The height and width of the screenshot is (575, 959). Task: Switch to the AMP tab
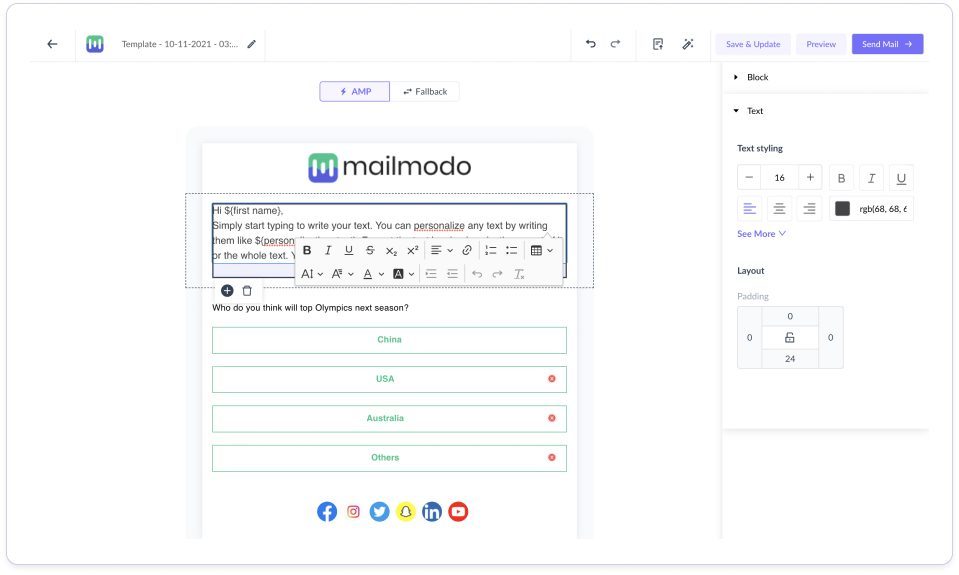coord(355,91)
